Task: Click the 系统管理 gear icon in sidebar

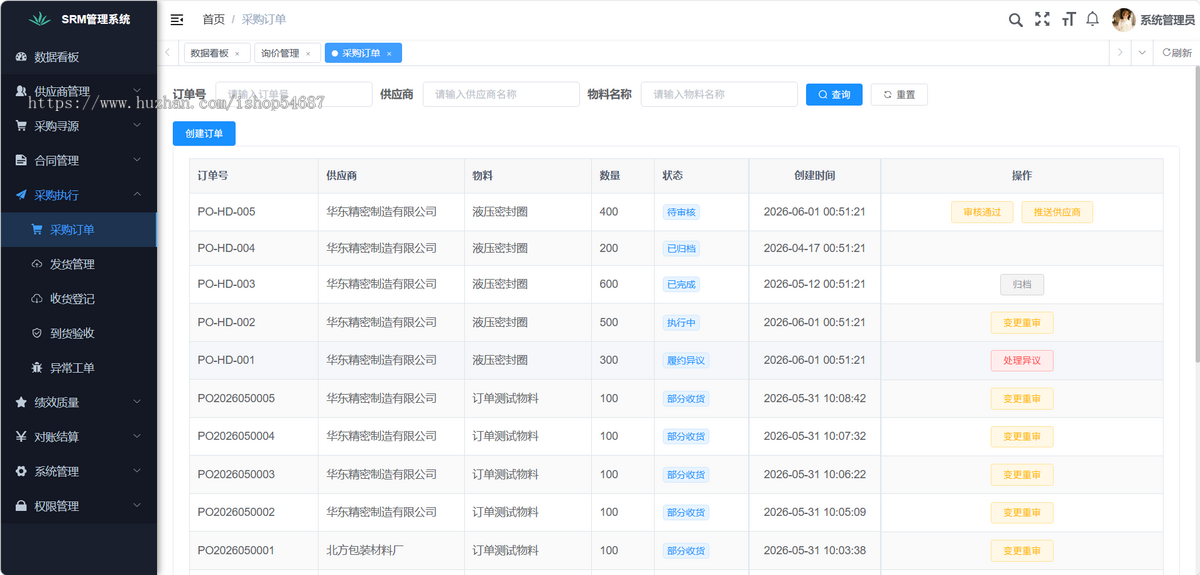Action: [x=22, y=471]
